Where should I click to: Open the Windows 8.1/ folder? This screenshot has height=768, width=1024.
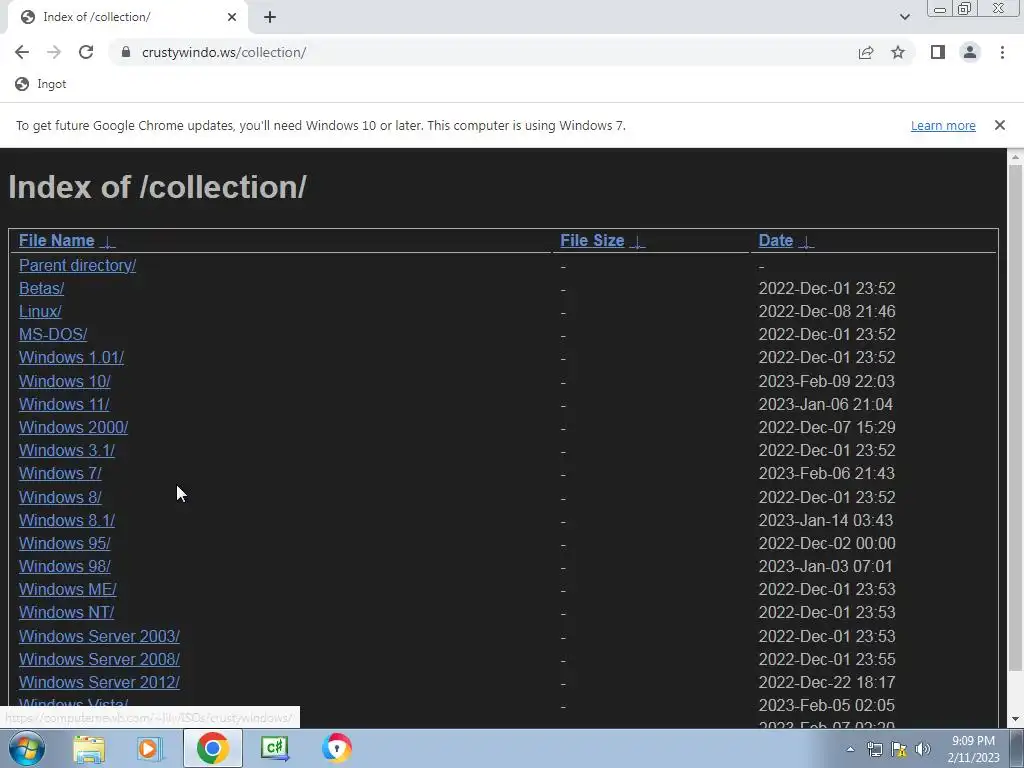click(67, 520)
